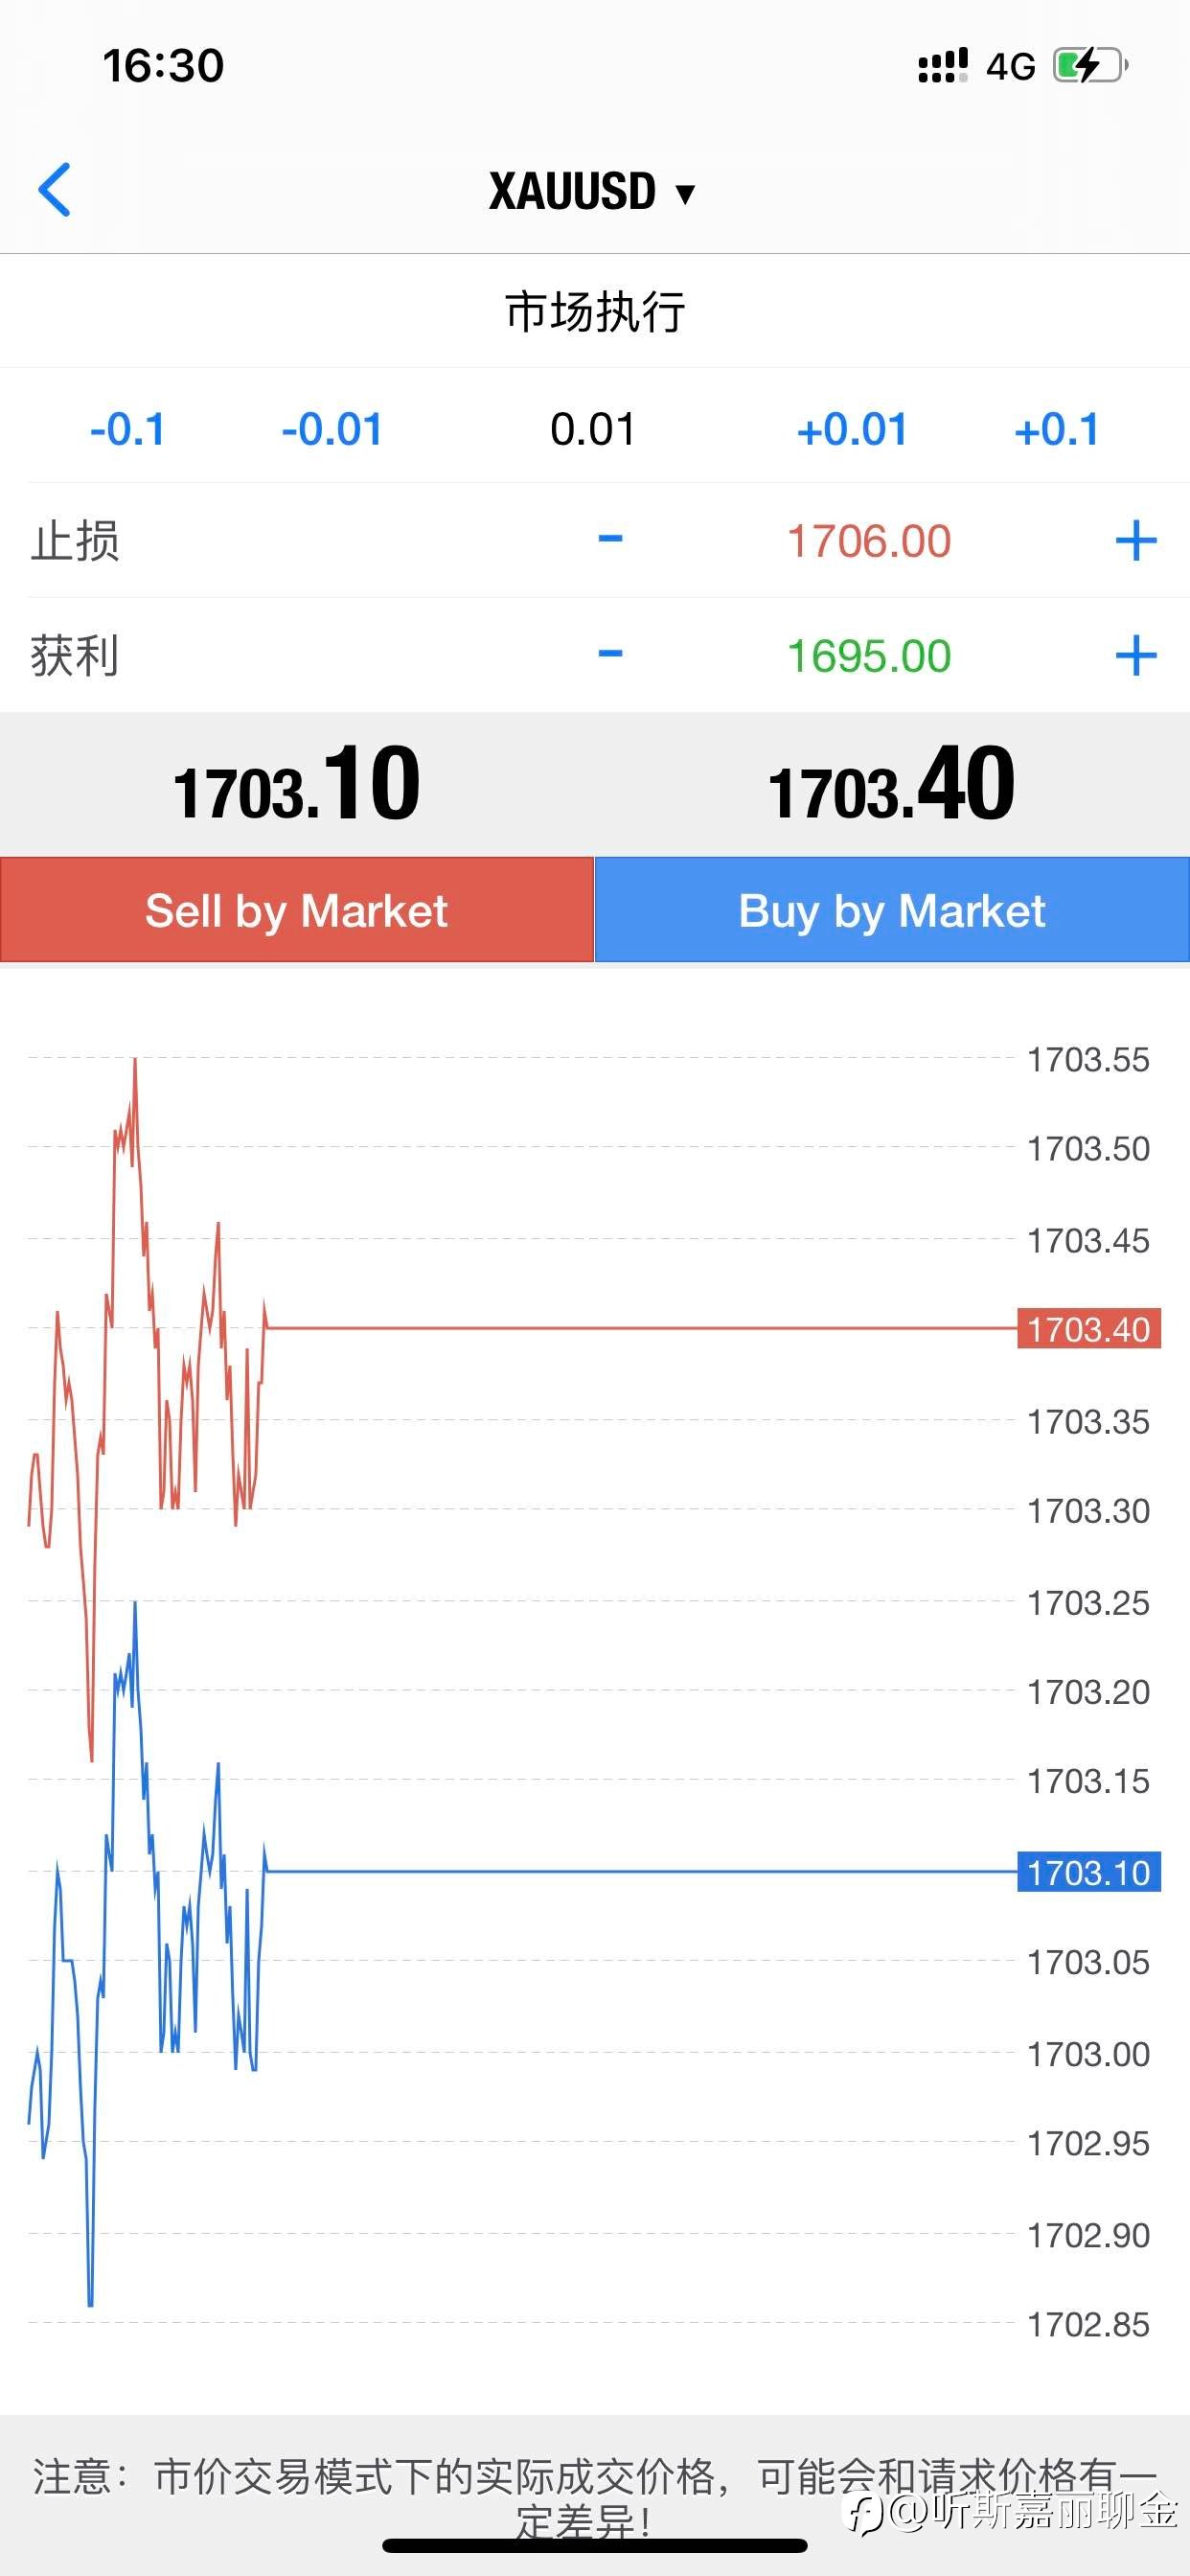Screen dimensions: 1190x2576
Task: Tap minus icon for 止损 stop loss
Action: coord(610,540)
